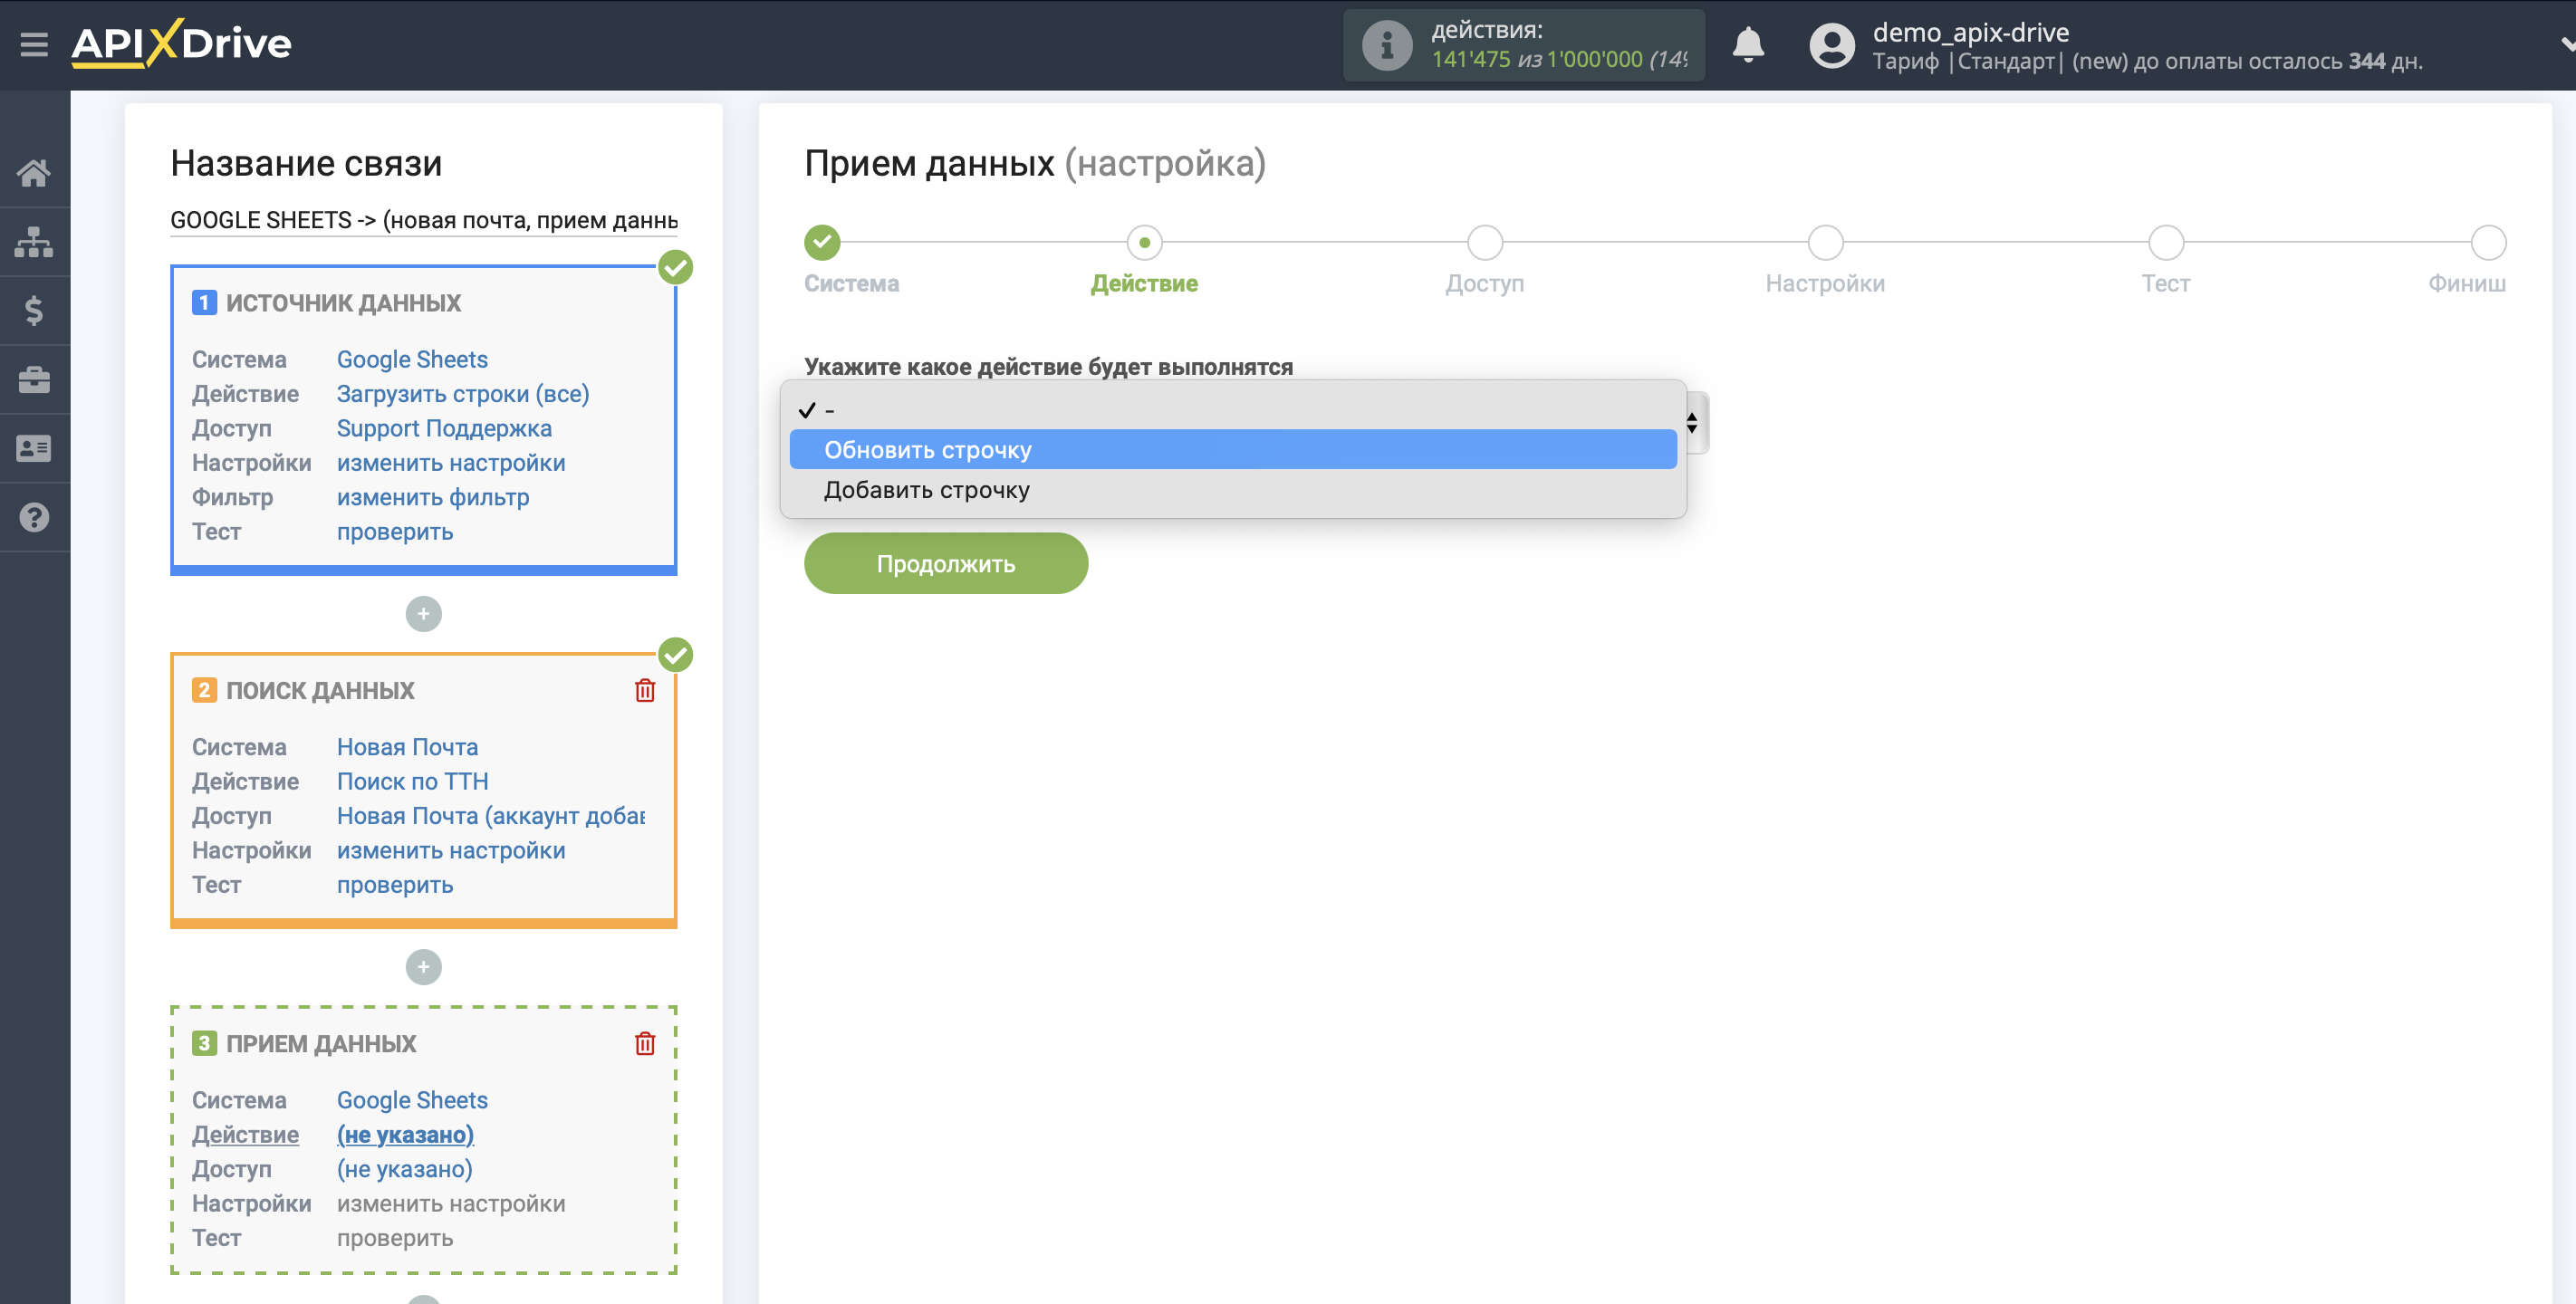
Task: Go to the Система step
Action: pyautogui.click(x=822, y=241)
